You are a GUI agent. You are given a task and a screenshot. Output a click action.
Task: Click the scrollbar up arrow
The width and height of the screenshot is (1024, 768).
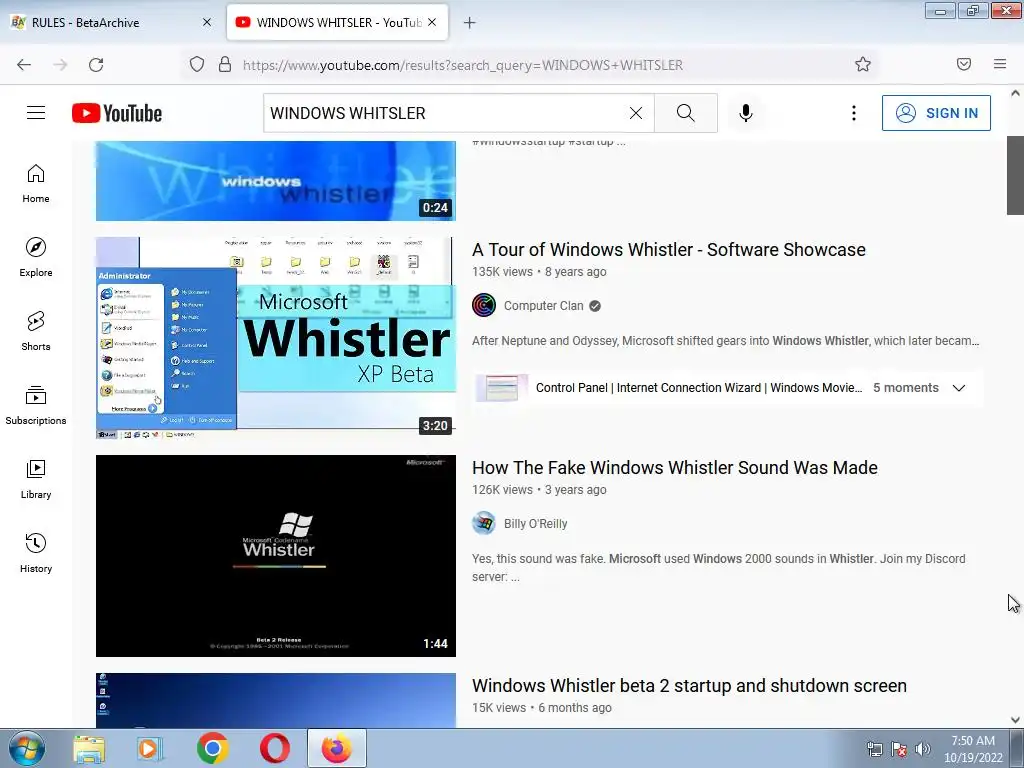pyautogui.click(x=1015, y=93)
